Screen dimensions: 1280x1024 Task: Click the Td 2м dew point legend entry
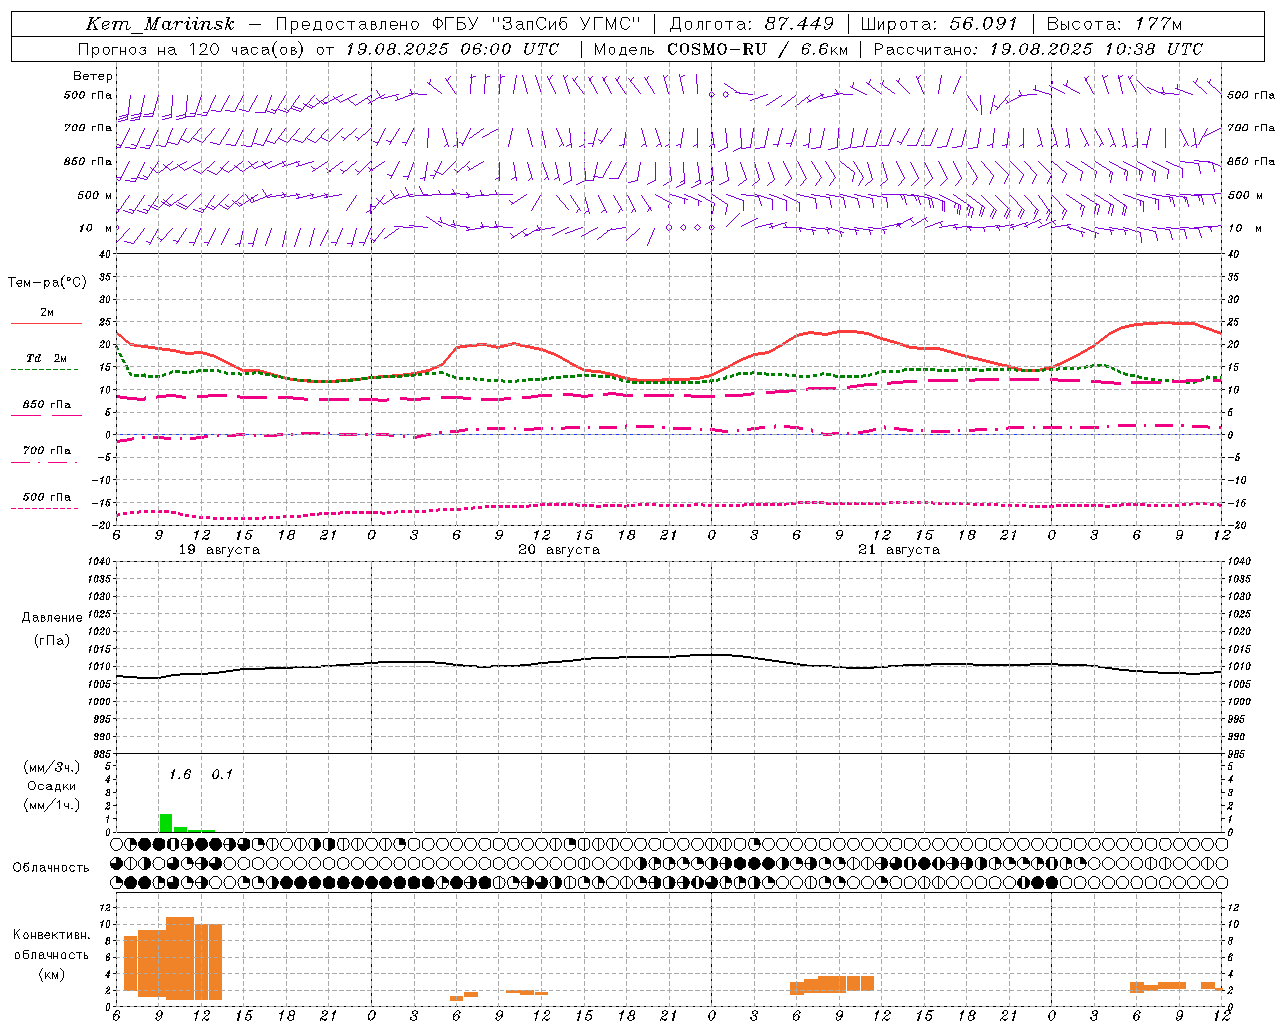(47, 358)
